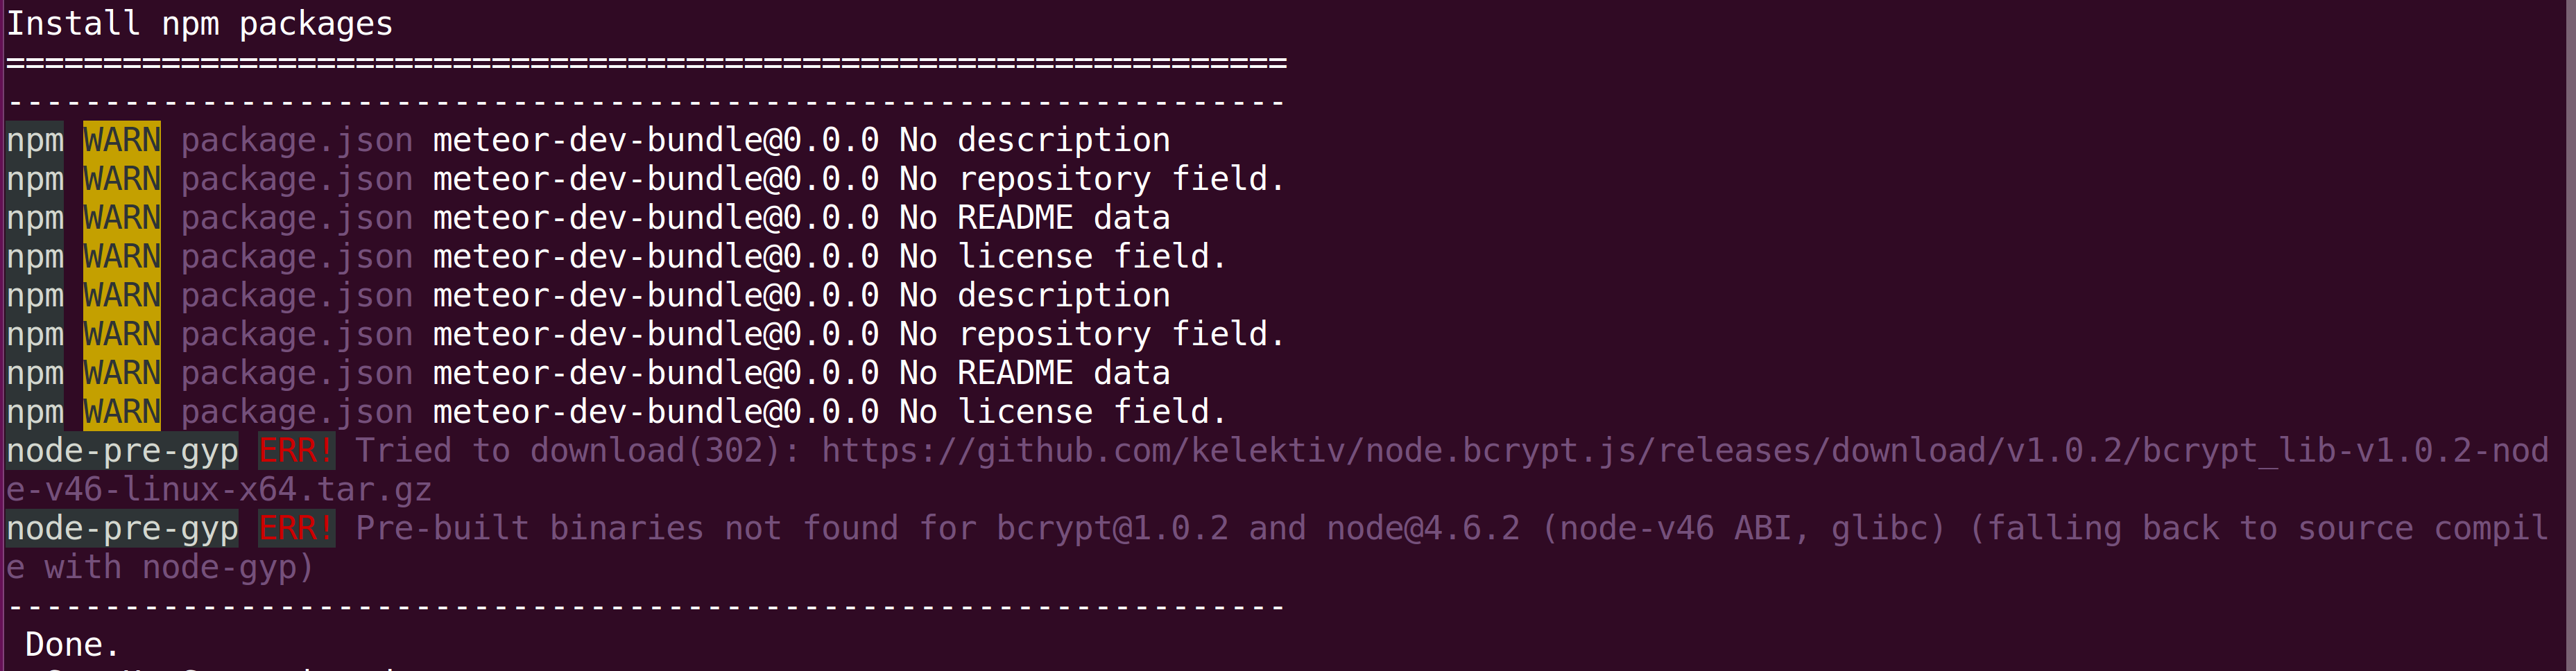Click "No license field." on the last warning line
Viewport: 2576px width, 671px height.
point(1063,411)
